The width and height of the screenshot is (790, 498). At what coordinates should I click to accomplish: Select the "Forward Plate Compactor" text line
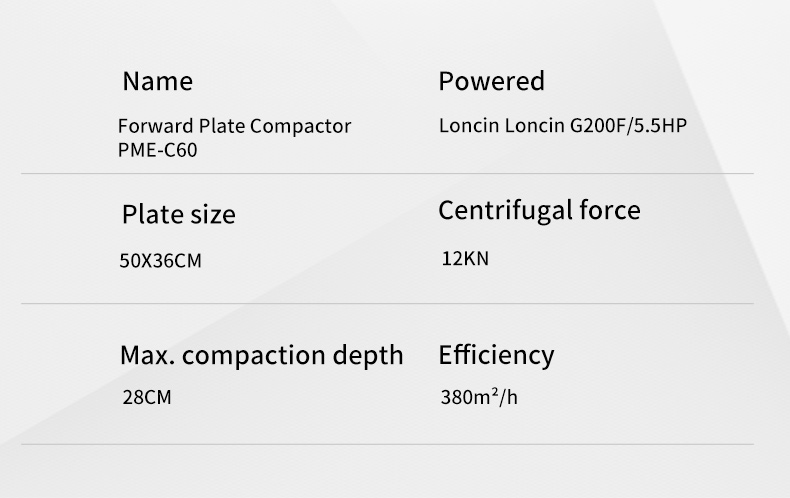(234, 127)
